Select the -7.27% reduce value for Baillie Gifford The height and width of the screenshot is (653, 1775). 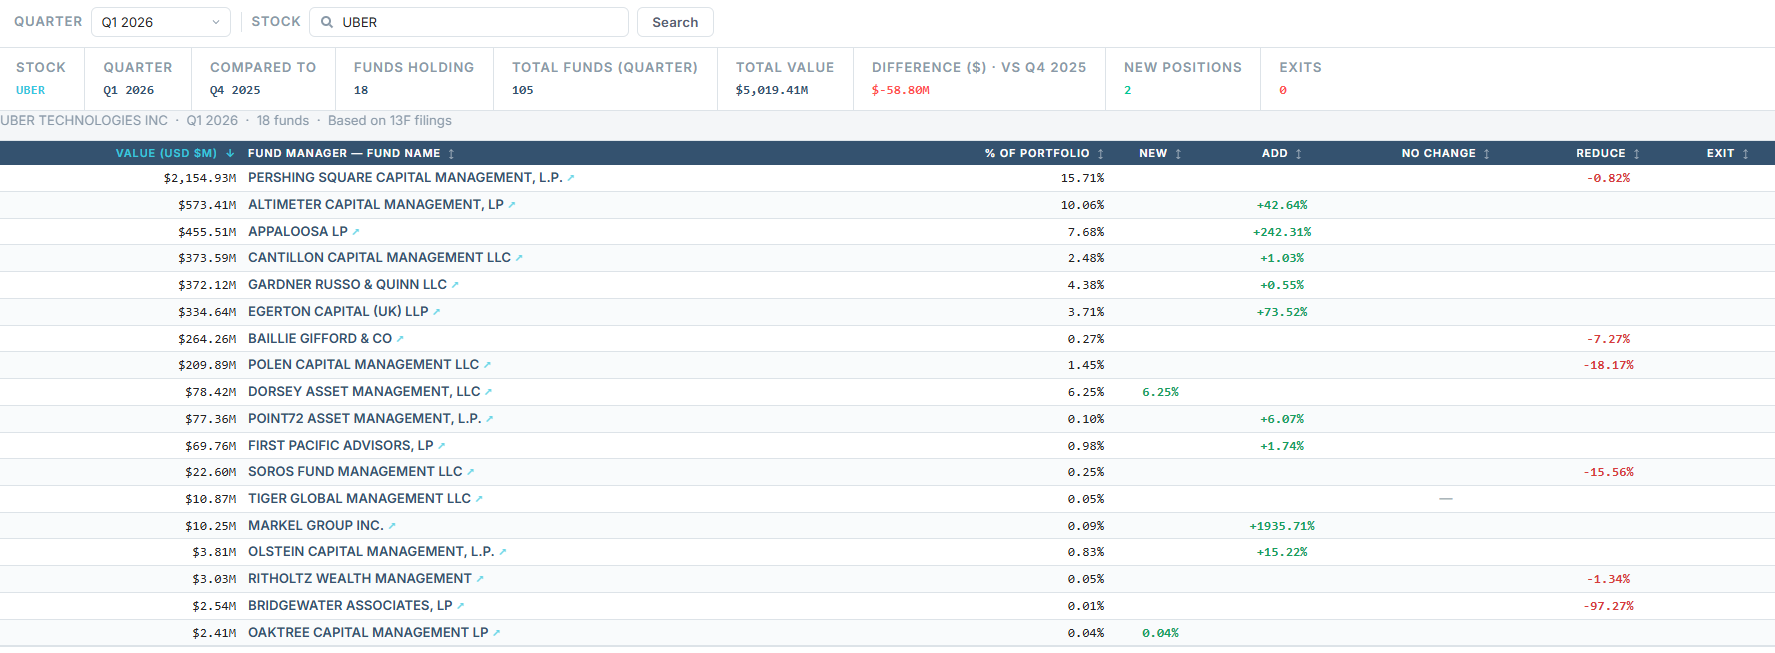[1608, 339]
